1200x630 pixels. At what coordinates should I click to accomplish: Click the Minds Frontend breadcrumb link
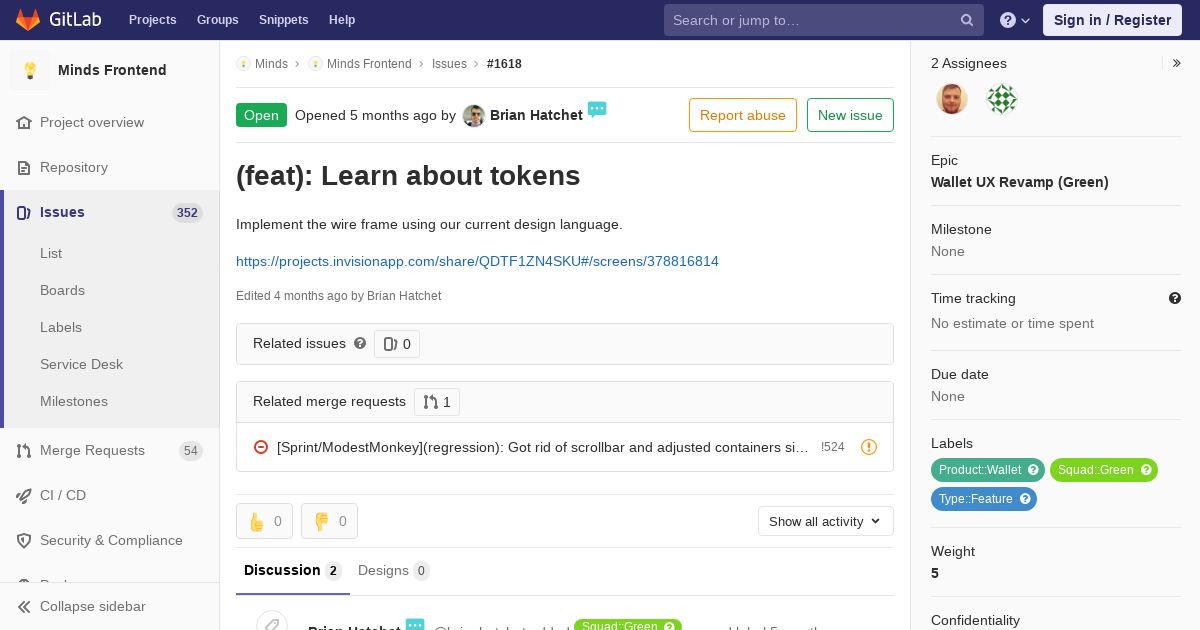[x=369, y=64]
